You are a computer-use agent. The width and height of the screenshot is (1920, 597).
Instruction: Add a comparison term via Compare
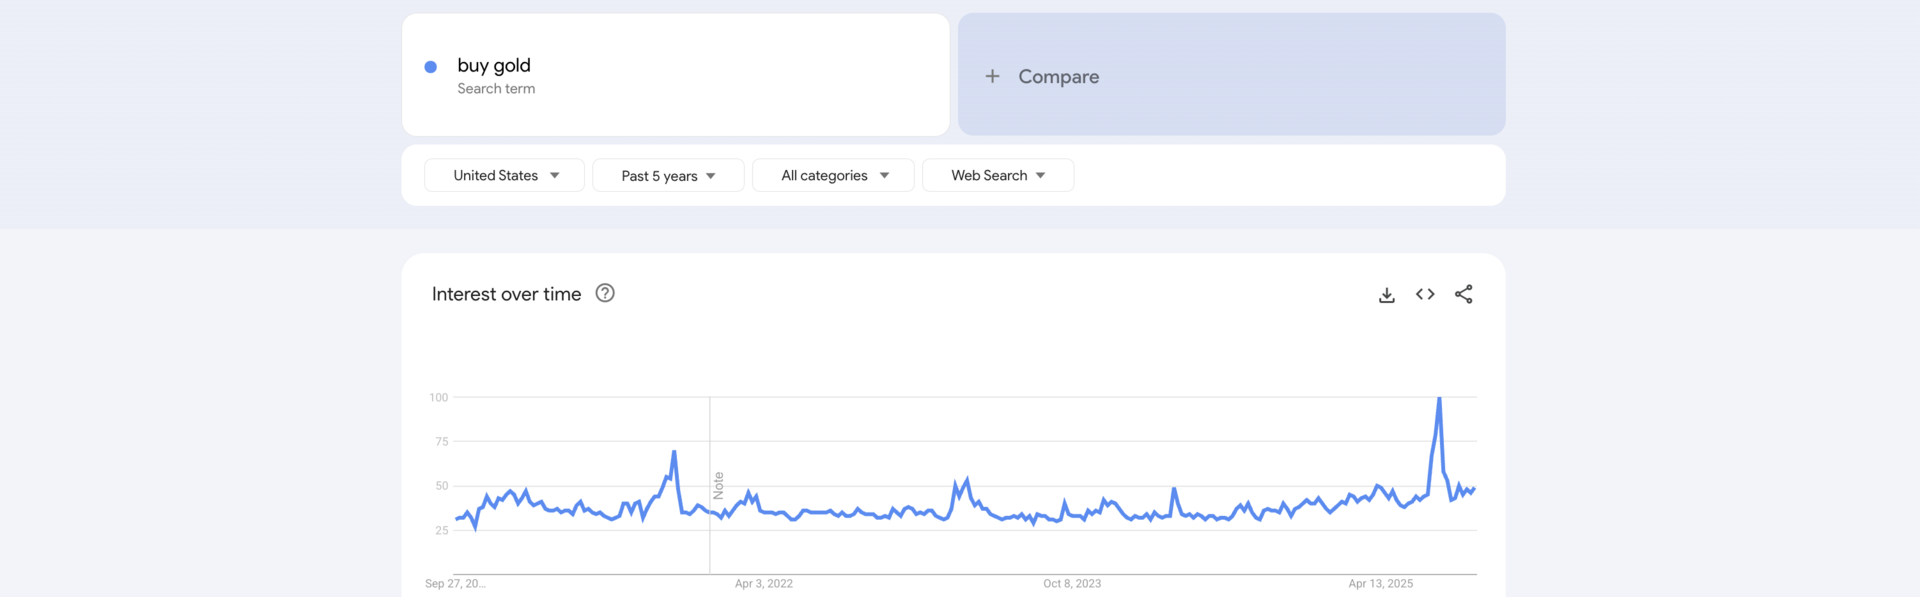coord(1058,76)
